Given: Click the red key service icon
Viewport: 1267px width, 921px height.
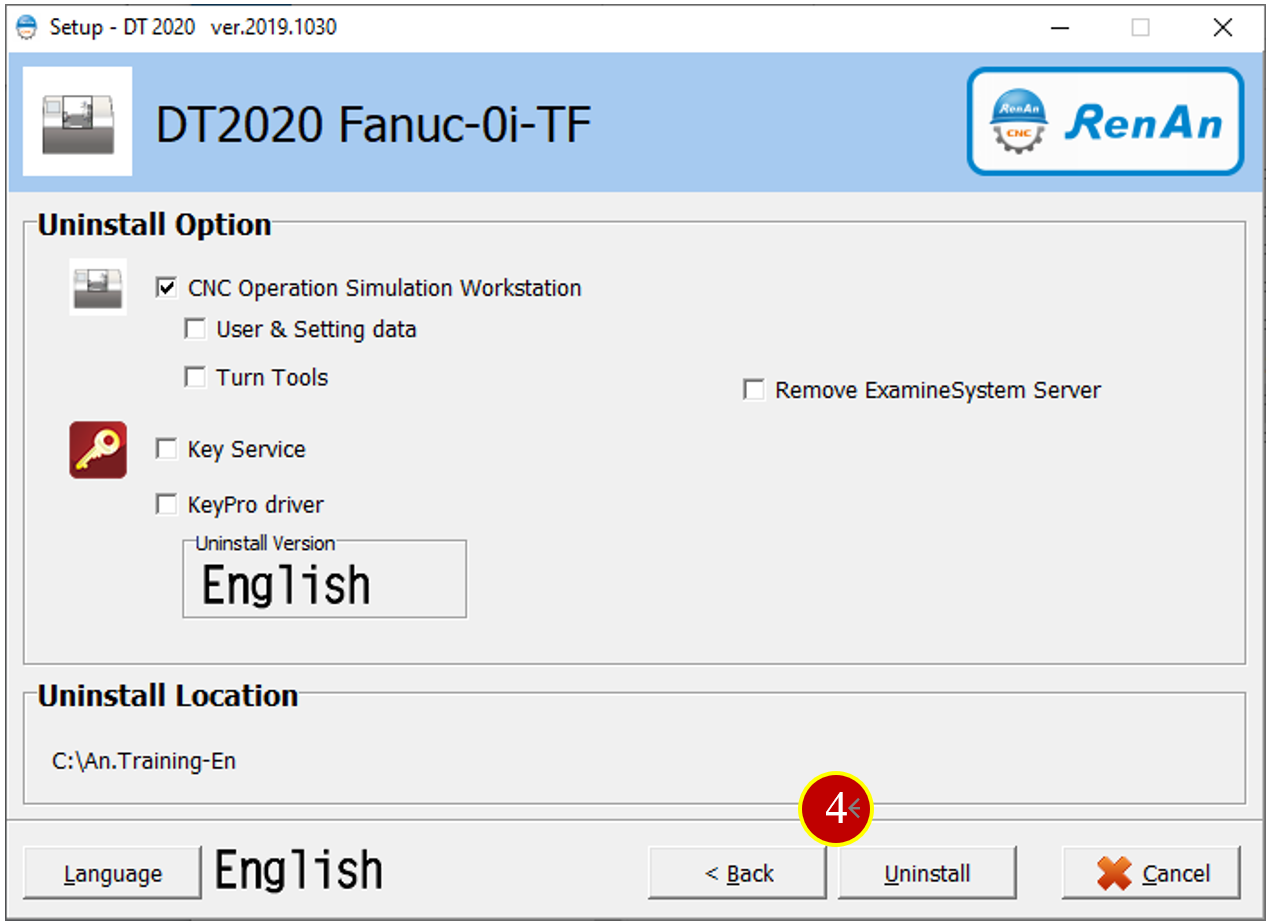Looking at the screenshot, I should [x=98, y=449].
